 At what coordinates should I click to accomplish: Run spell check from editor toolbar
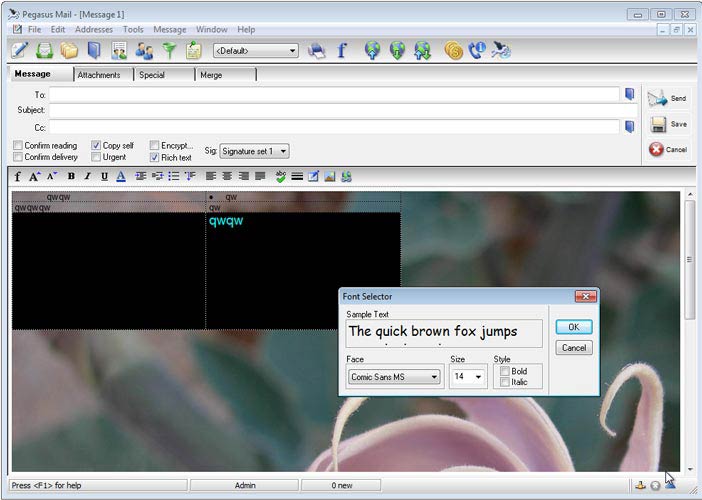tap(281, 177)
